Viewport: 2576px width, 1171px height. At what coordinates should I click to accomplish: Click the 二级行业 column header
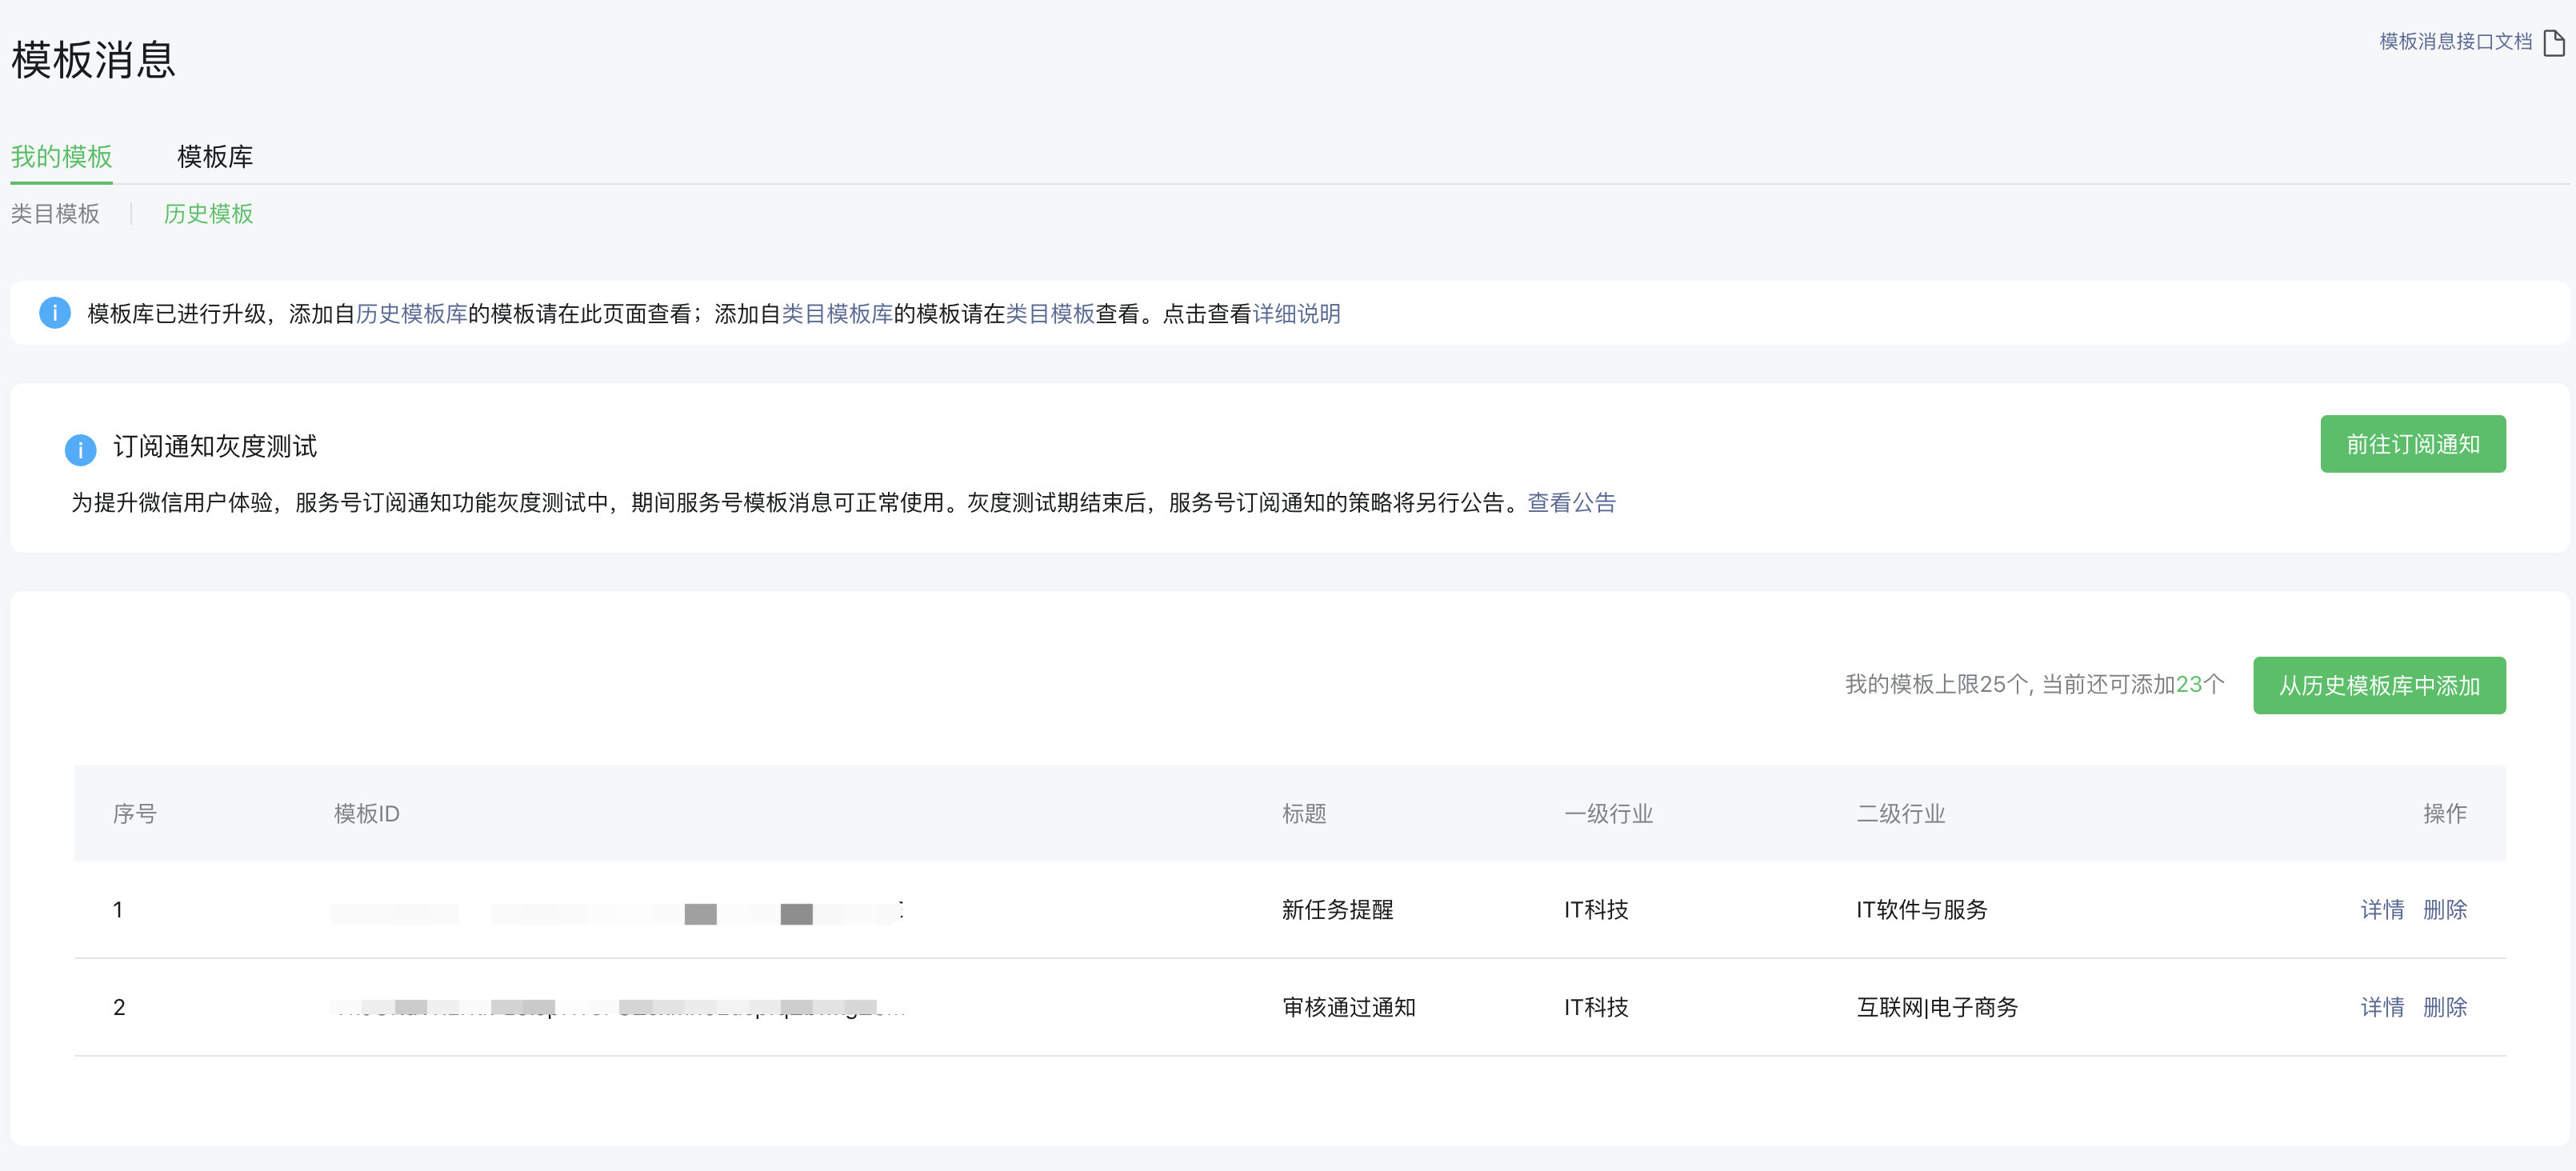pyautogui.click(x=1900, y=814)
